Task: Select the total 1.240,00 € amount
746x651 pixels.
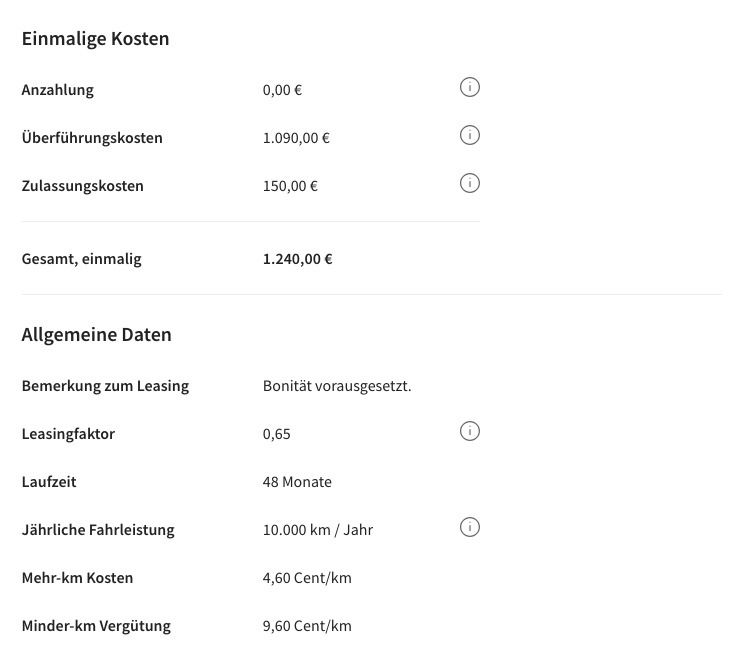Action: 297,259
